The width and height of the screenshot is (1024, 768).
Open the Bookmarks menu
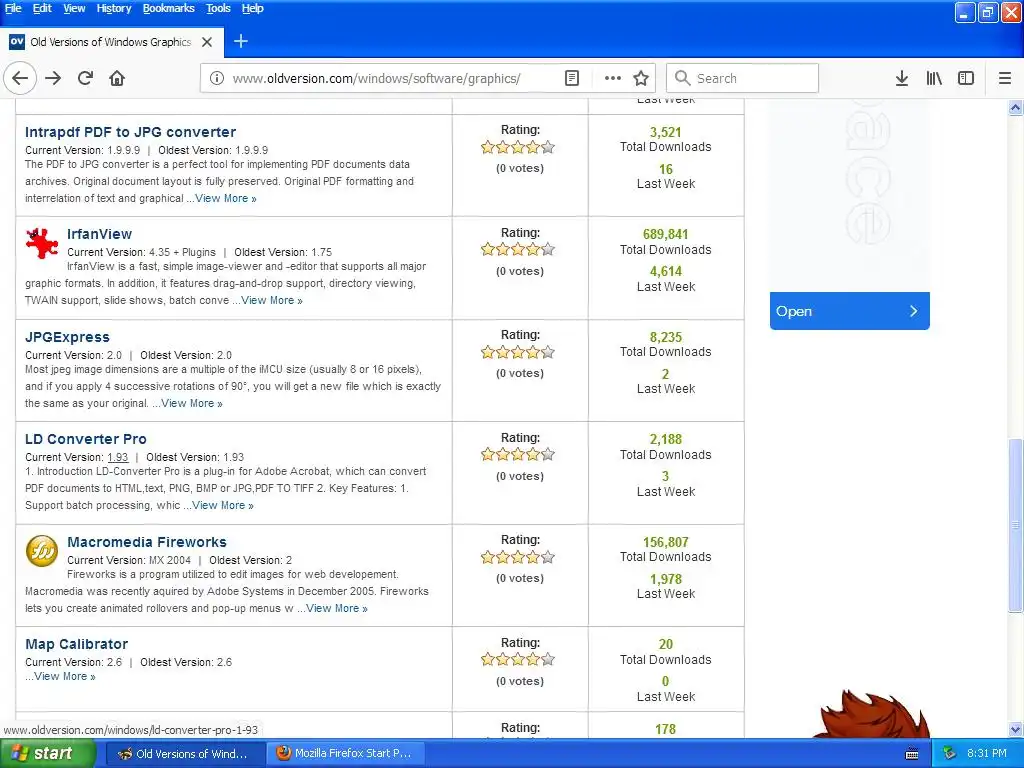point(168,8)
